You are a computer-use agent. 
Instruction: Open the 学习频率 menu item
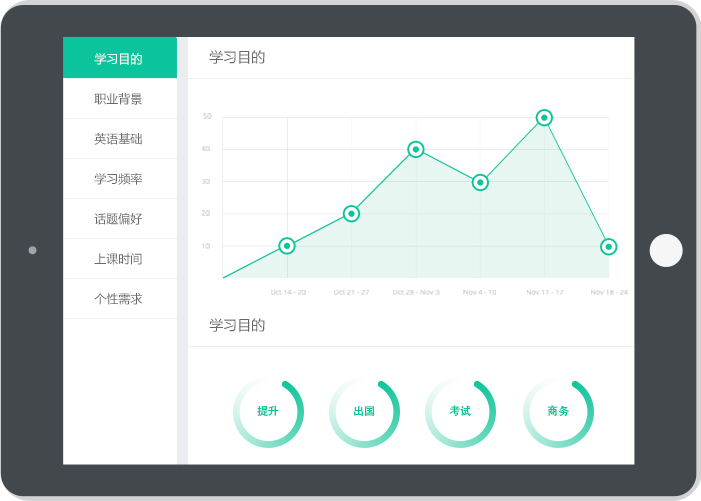(x=119, y=179)
